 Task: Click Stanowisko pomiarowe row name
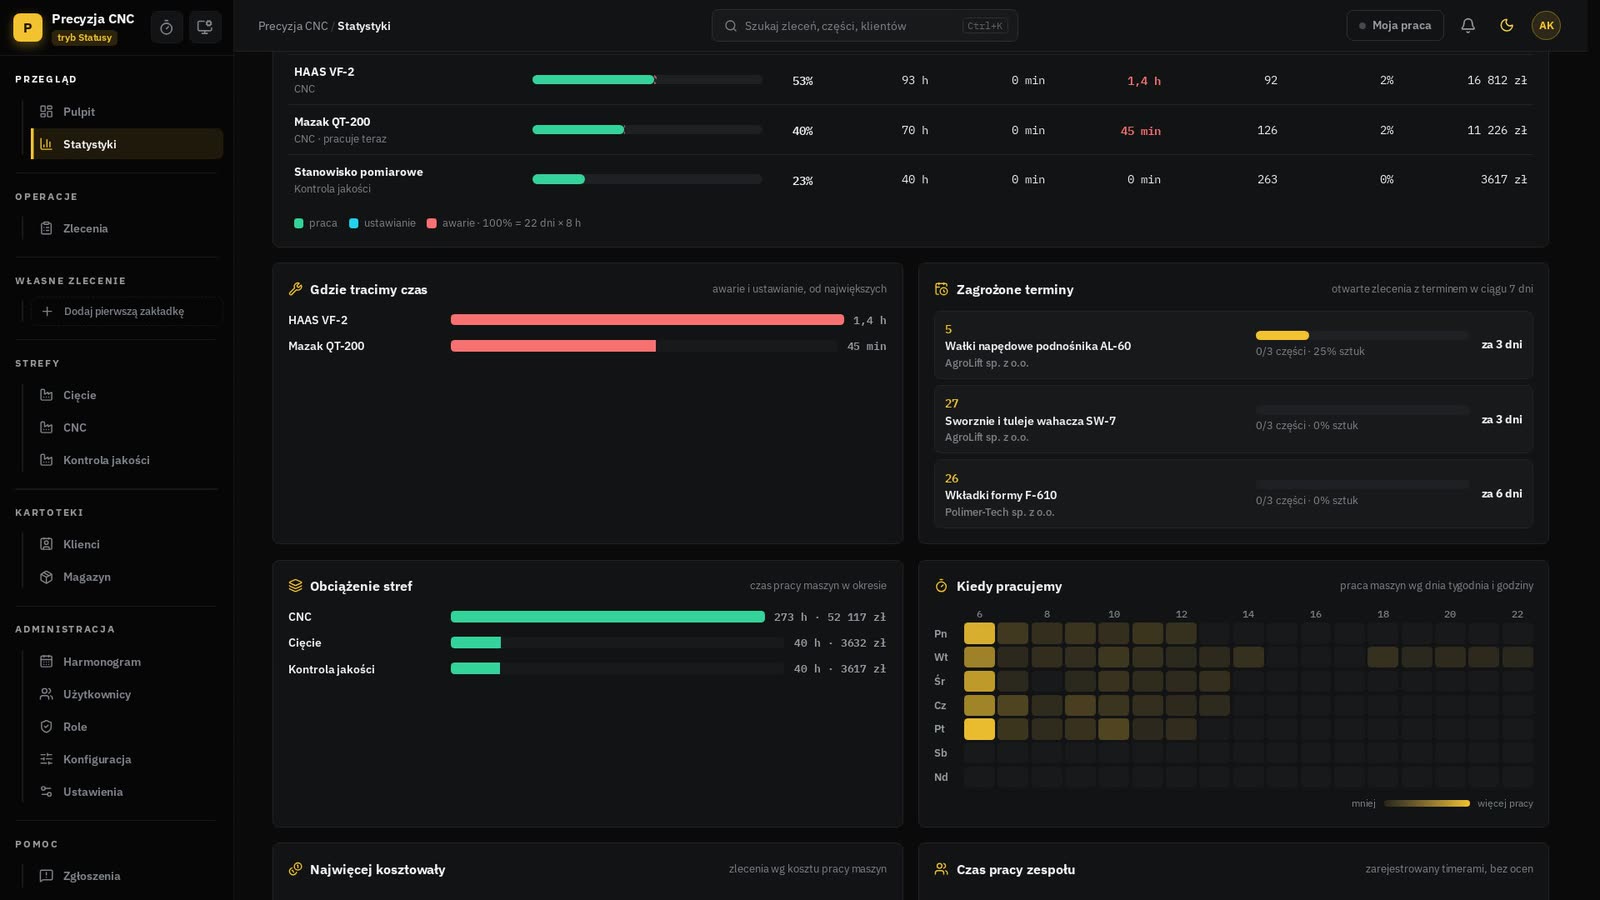click(358, 172)
